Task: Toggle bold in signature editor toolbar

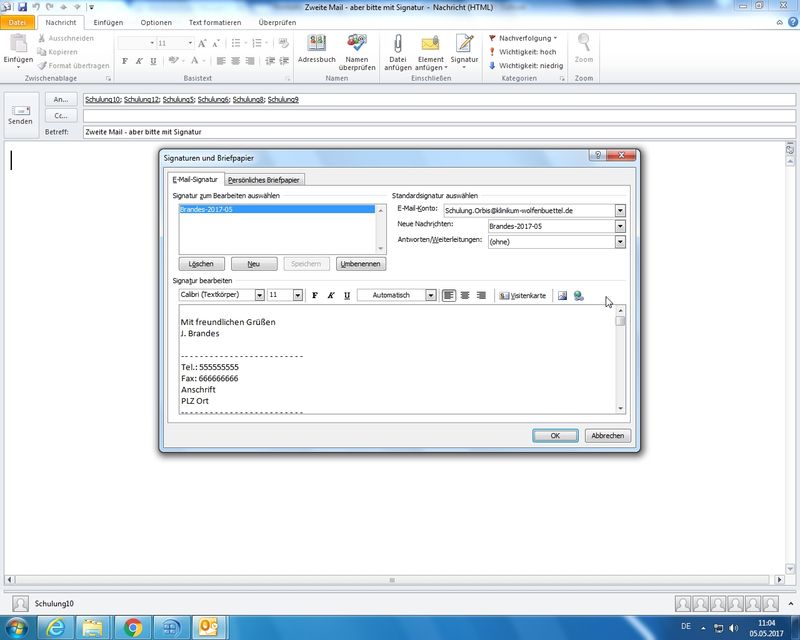Action: coord(315,296)
